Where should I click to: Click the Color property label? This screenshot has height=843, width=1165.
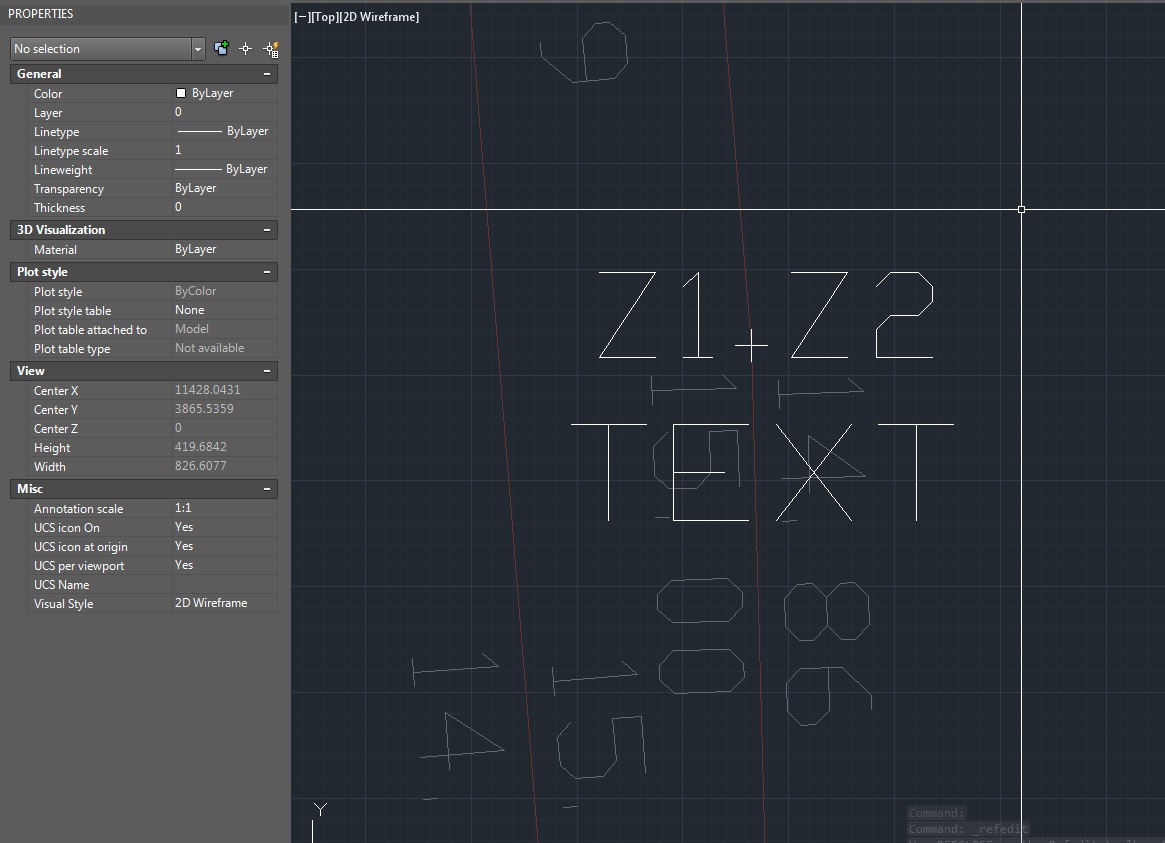pyautogui.click(x=48, y=94)
